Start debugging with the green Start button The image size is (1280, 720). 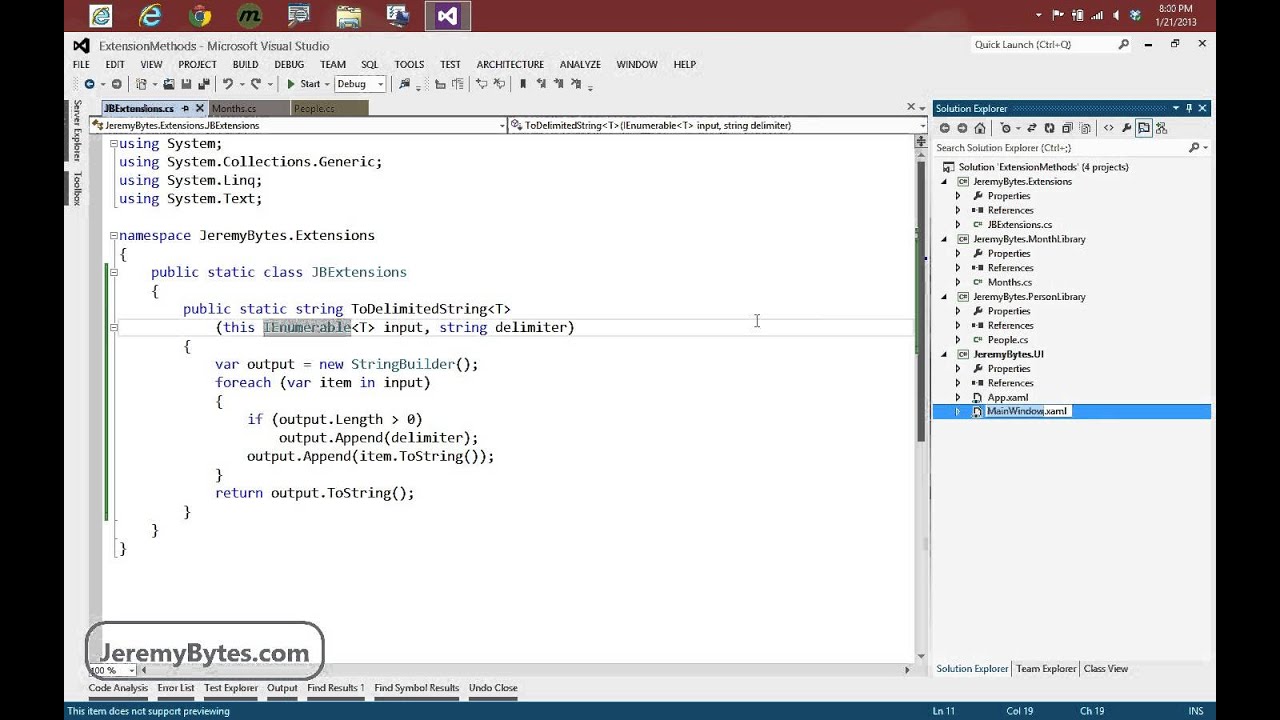pos(304,84)
